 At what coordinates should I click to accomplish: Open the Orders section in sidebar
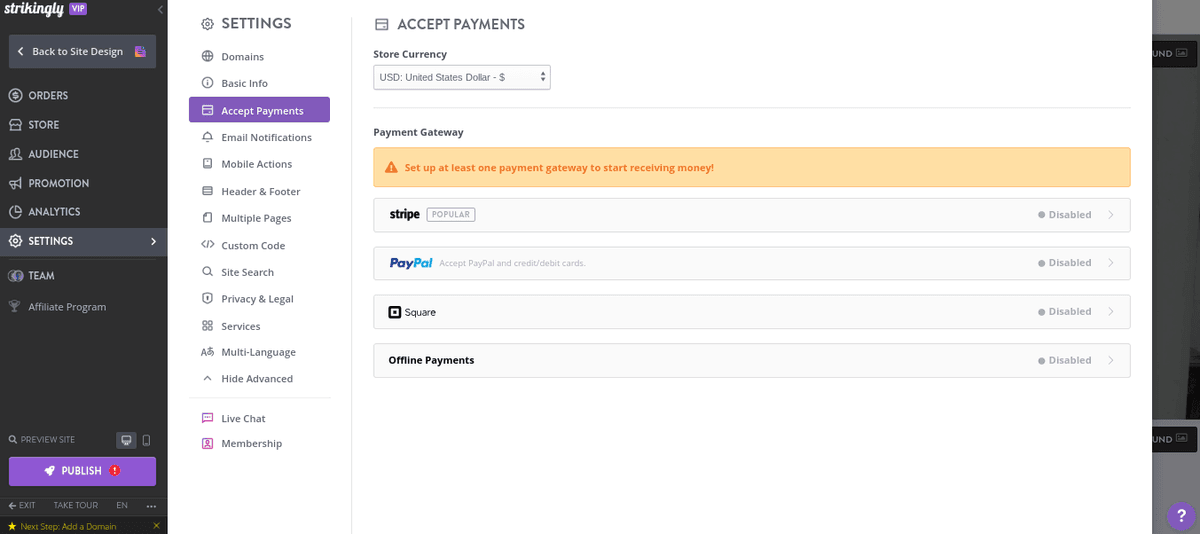(48, 96)
